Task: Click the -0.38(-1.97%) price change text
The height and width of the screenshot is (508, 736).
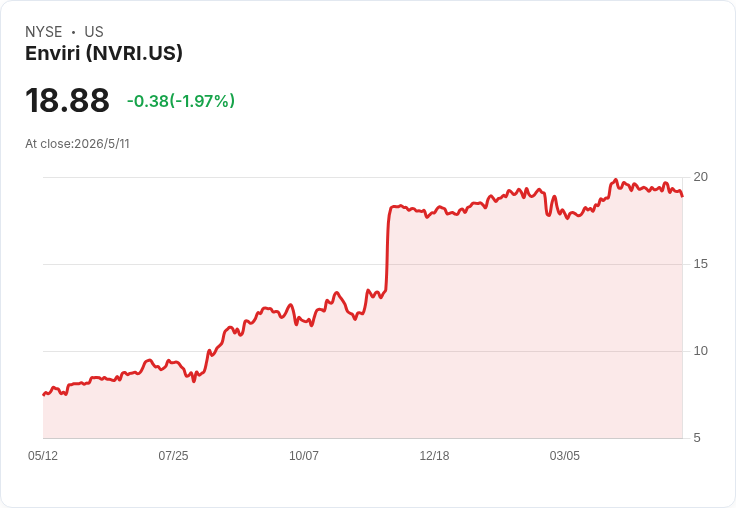Action: (181, 101)
